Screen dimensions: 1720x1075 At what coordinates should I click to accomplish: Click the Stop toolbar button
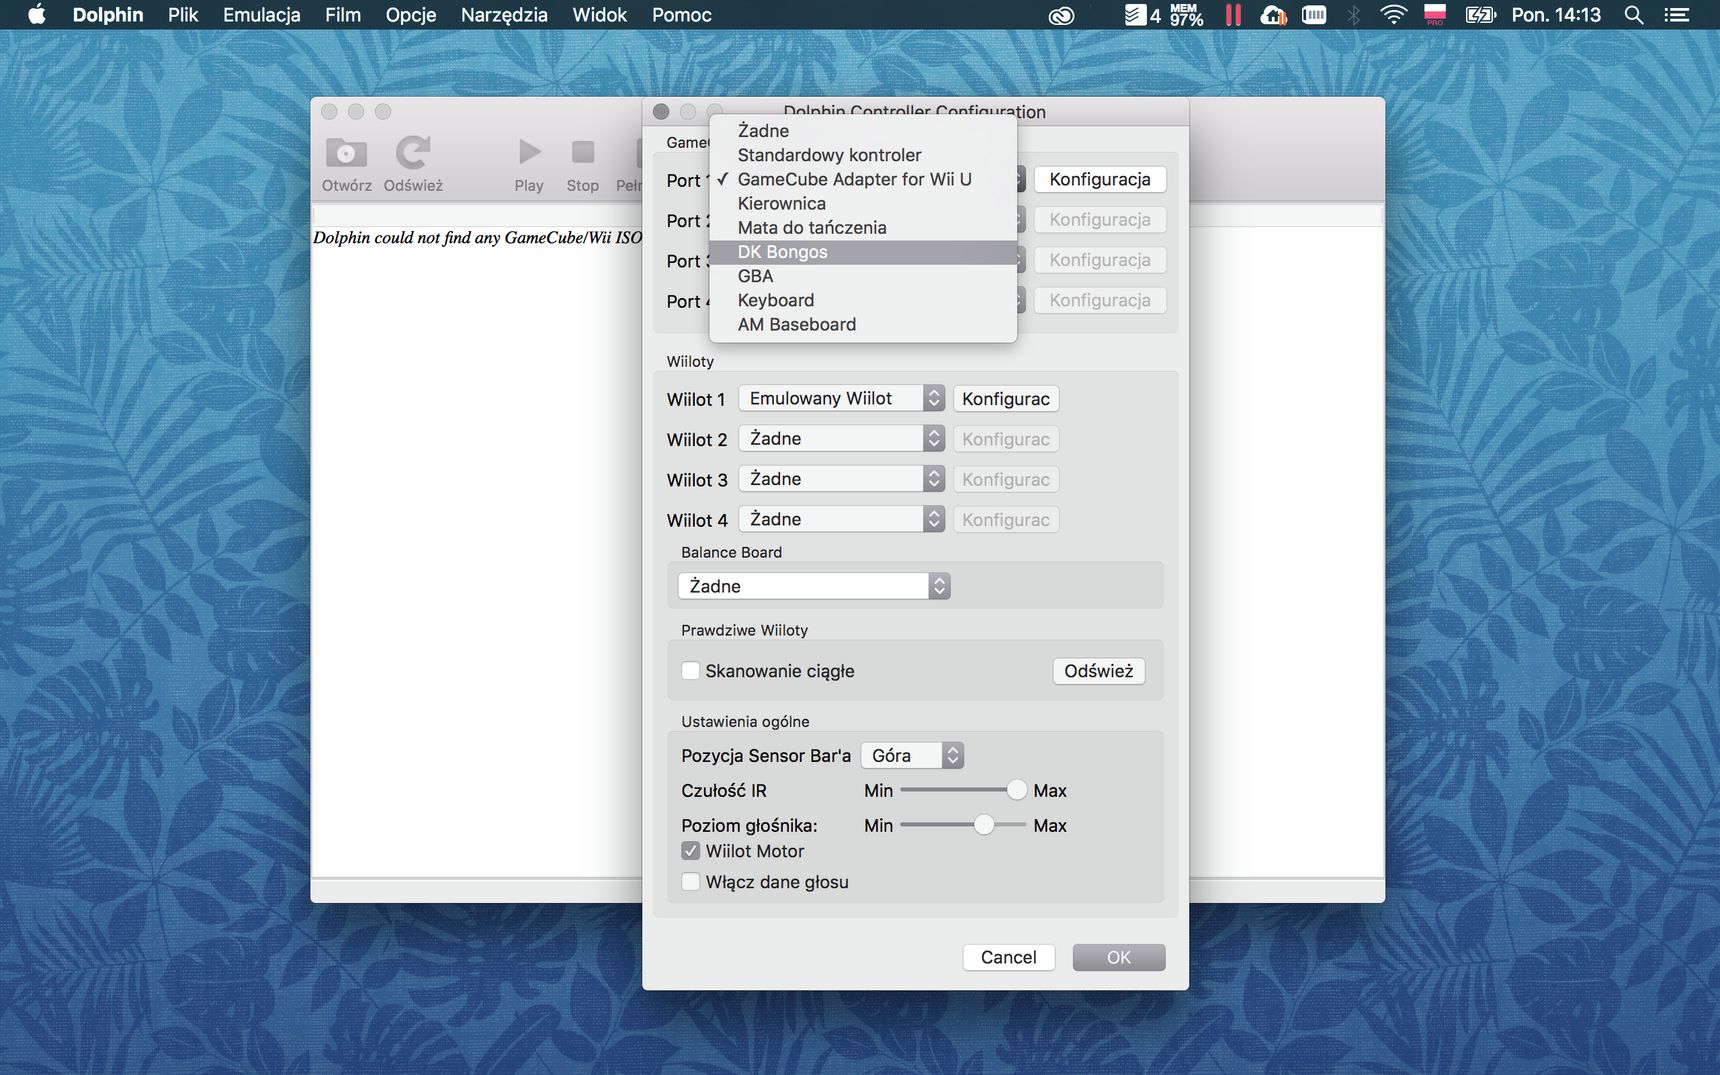point(582,165)
